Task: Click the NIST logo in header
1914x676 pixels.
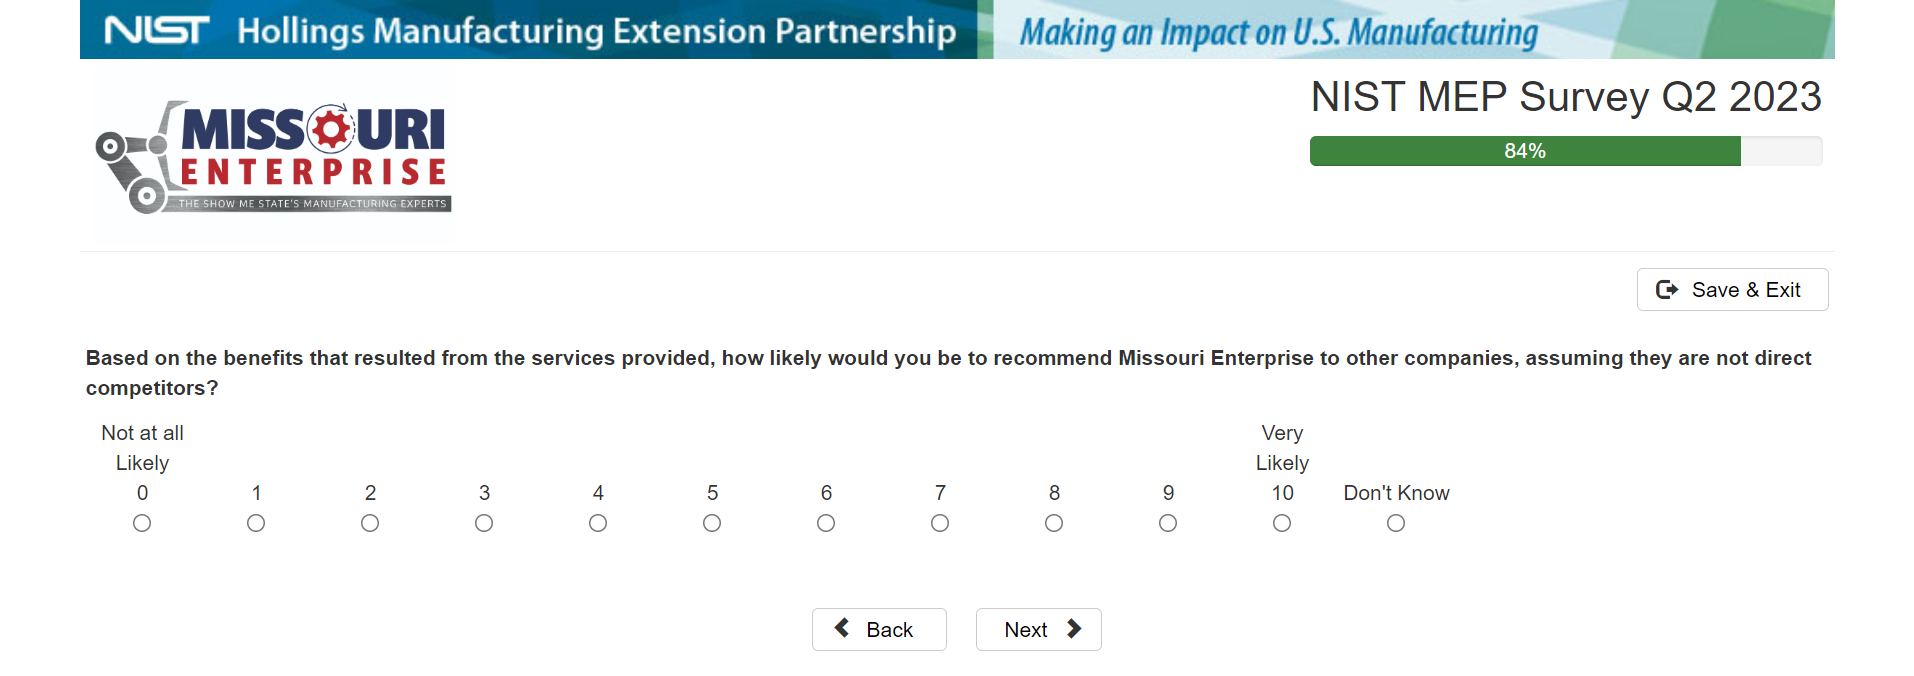Action: coord(157,31)
